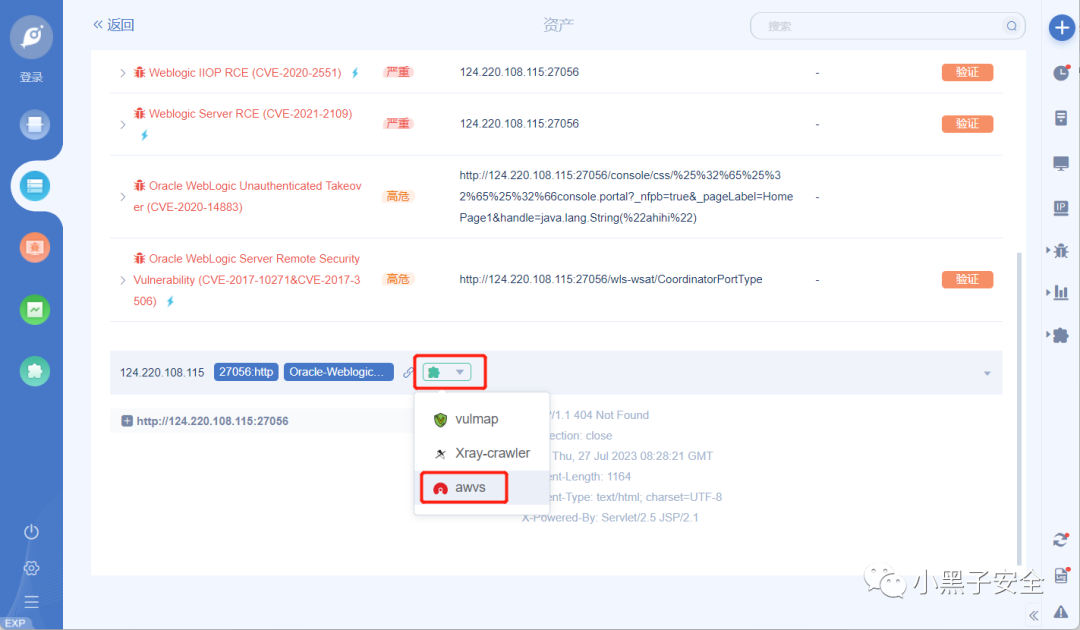1080x630 pixels.
Task: Expand Weblogic Server RCE CVE-2021-2109 row
Action: click(x=123, y=125)
